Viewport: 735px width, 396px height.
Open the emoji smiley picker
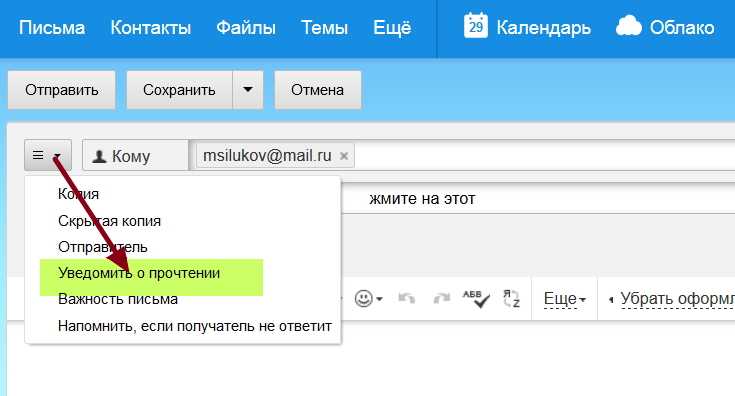[x=368, y=299]
